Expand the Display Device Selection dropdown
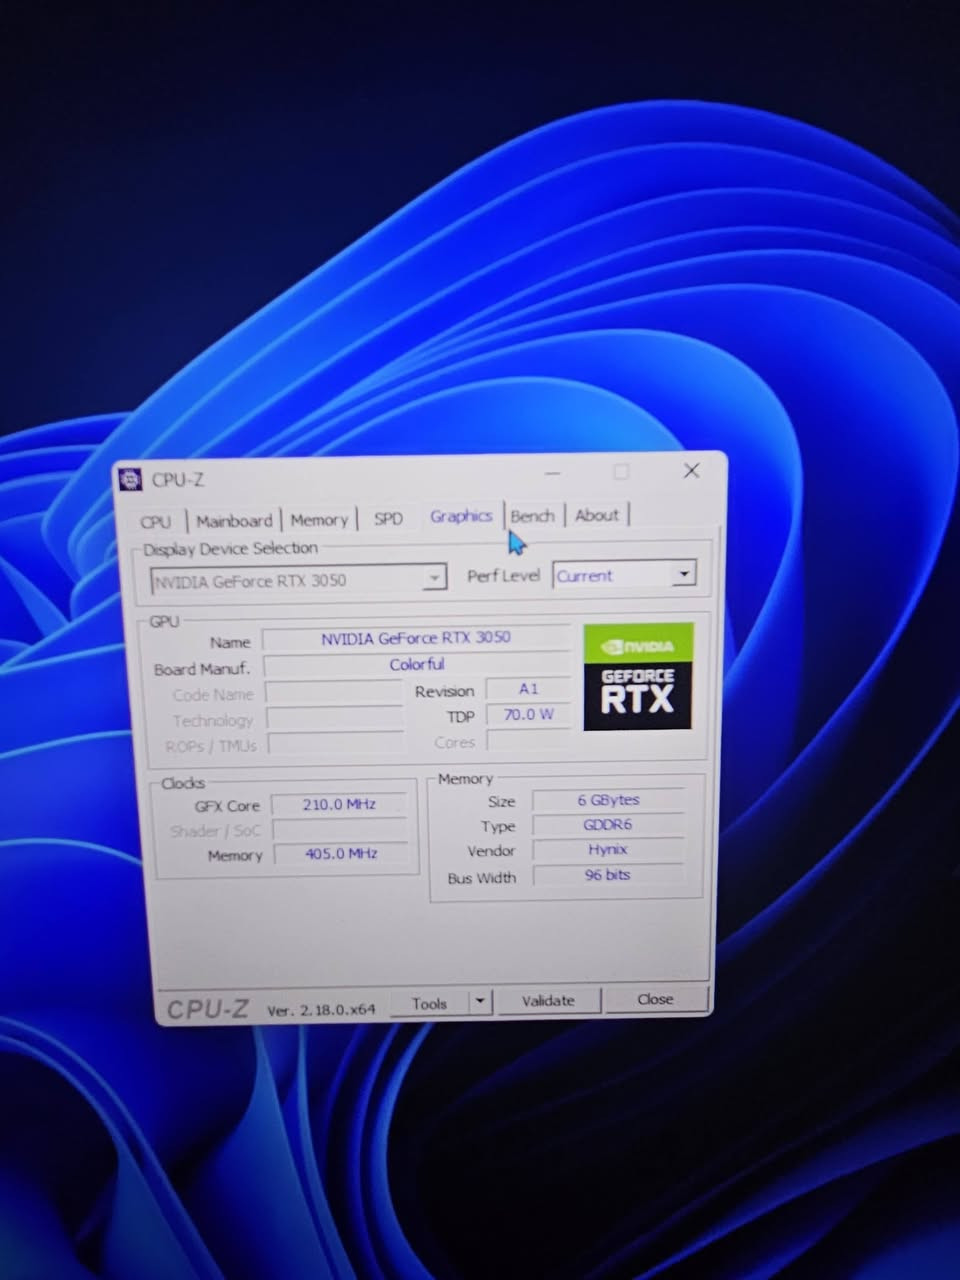960x1280 pixels. coord(434,578)
